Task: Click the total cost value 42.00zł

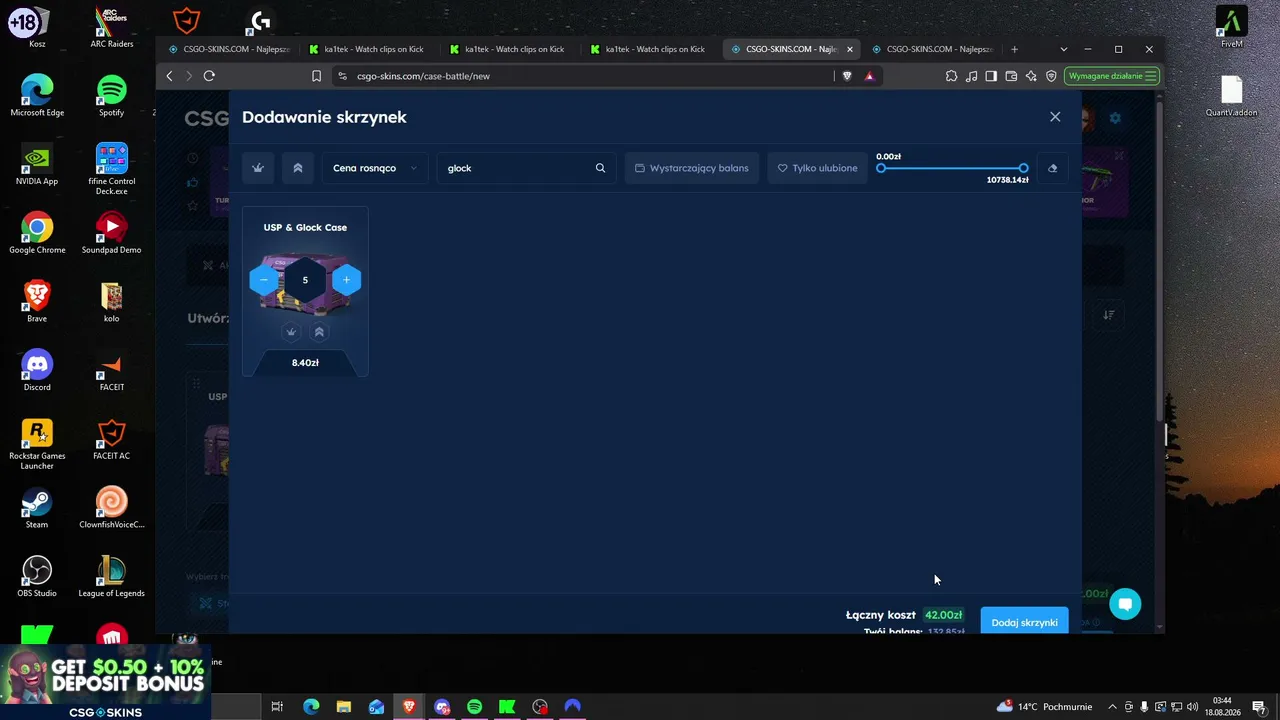Action: pos(943,615)
